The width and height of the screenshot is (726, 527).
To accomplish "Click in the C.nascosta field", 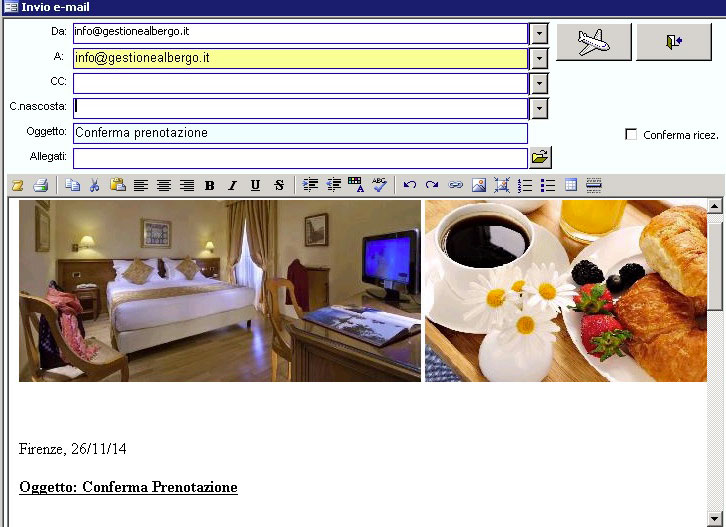I will click(300, 109).
